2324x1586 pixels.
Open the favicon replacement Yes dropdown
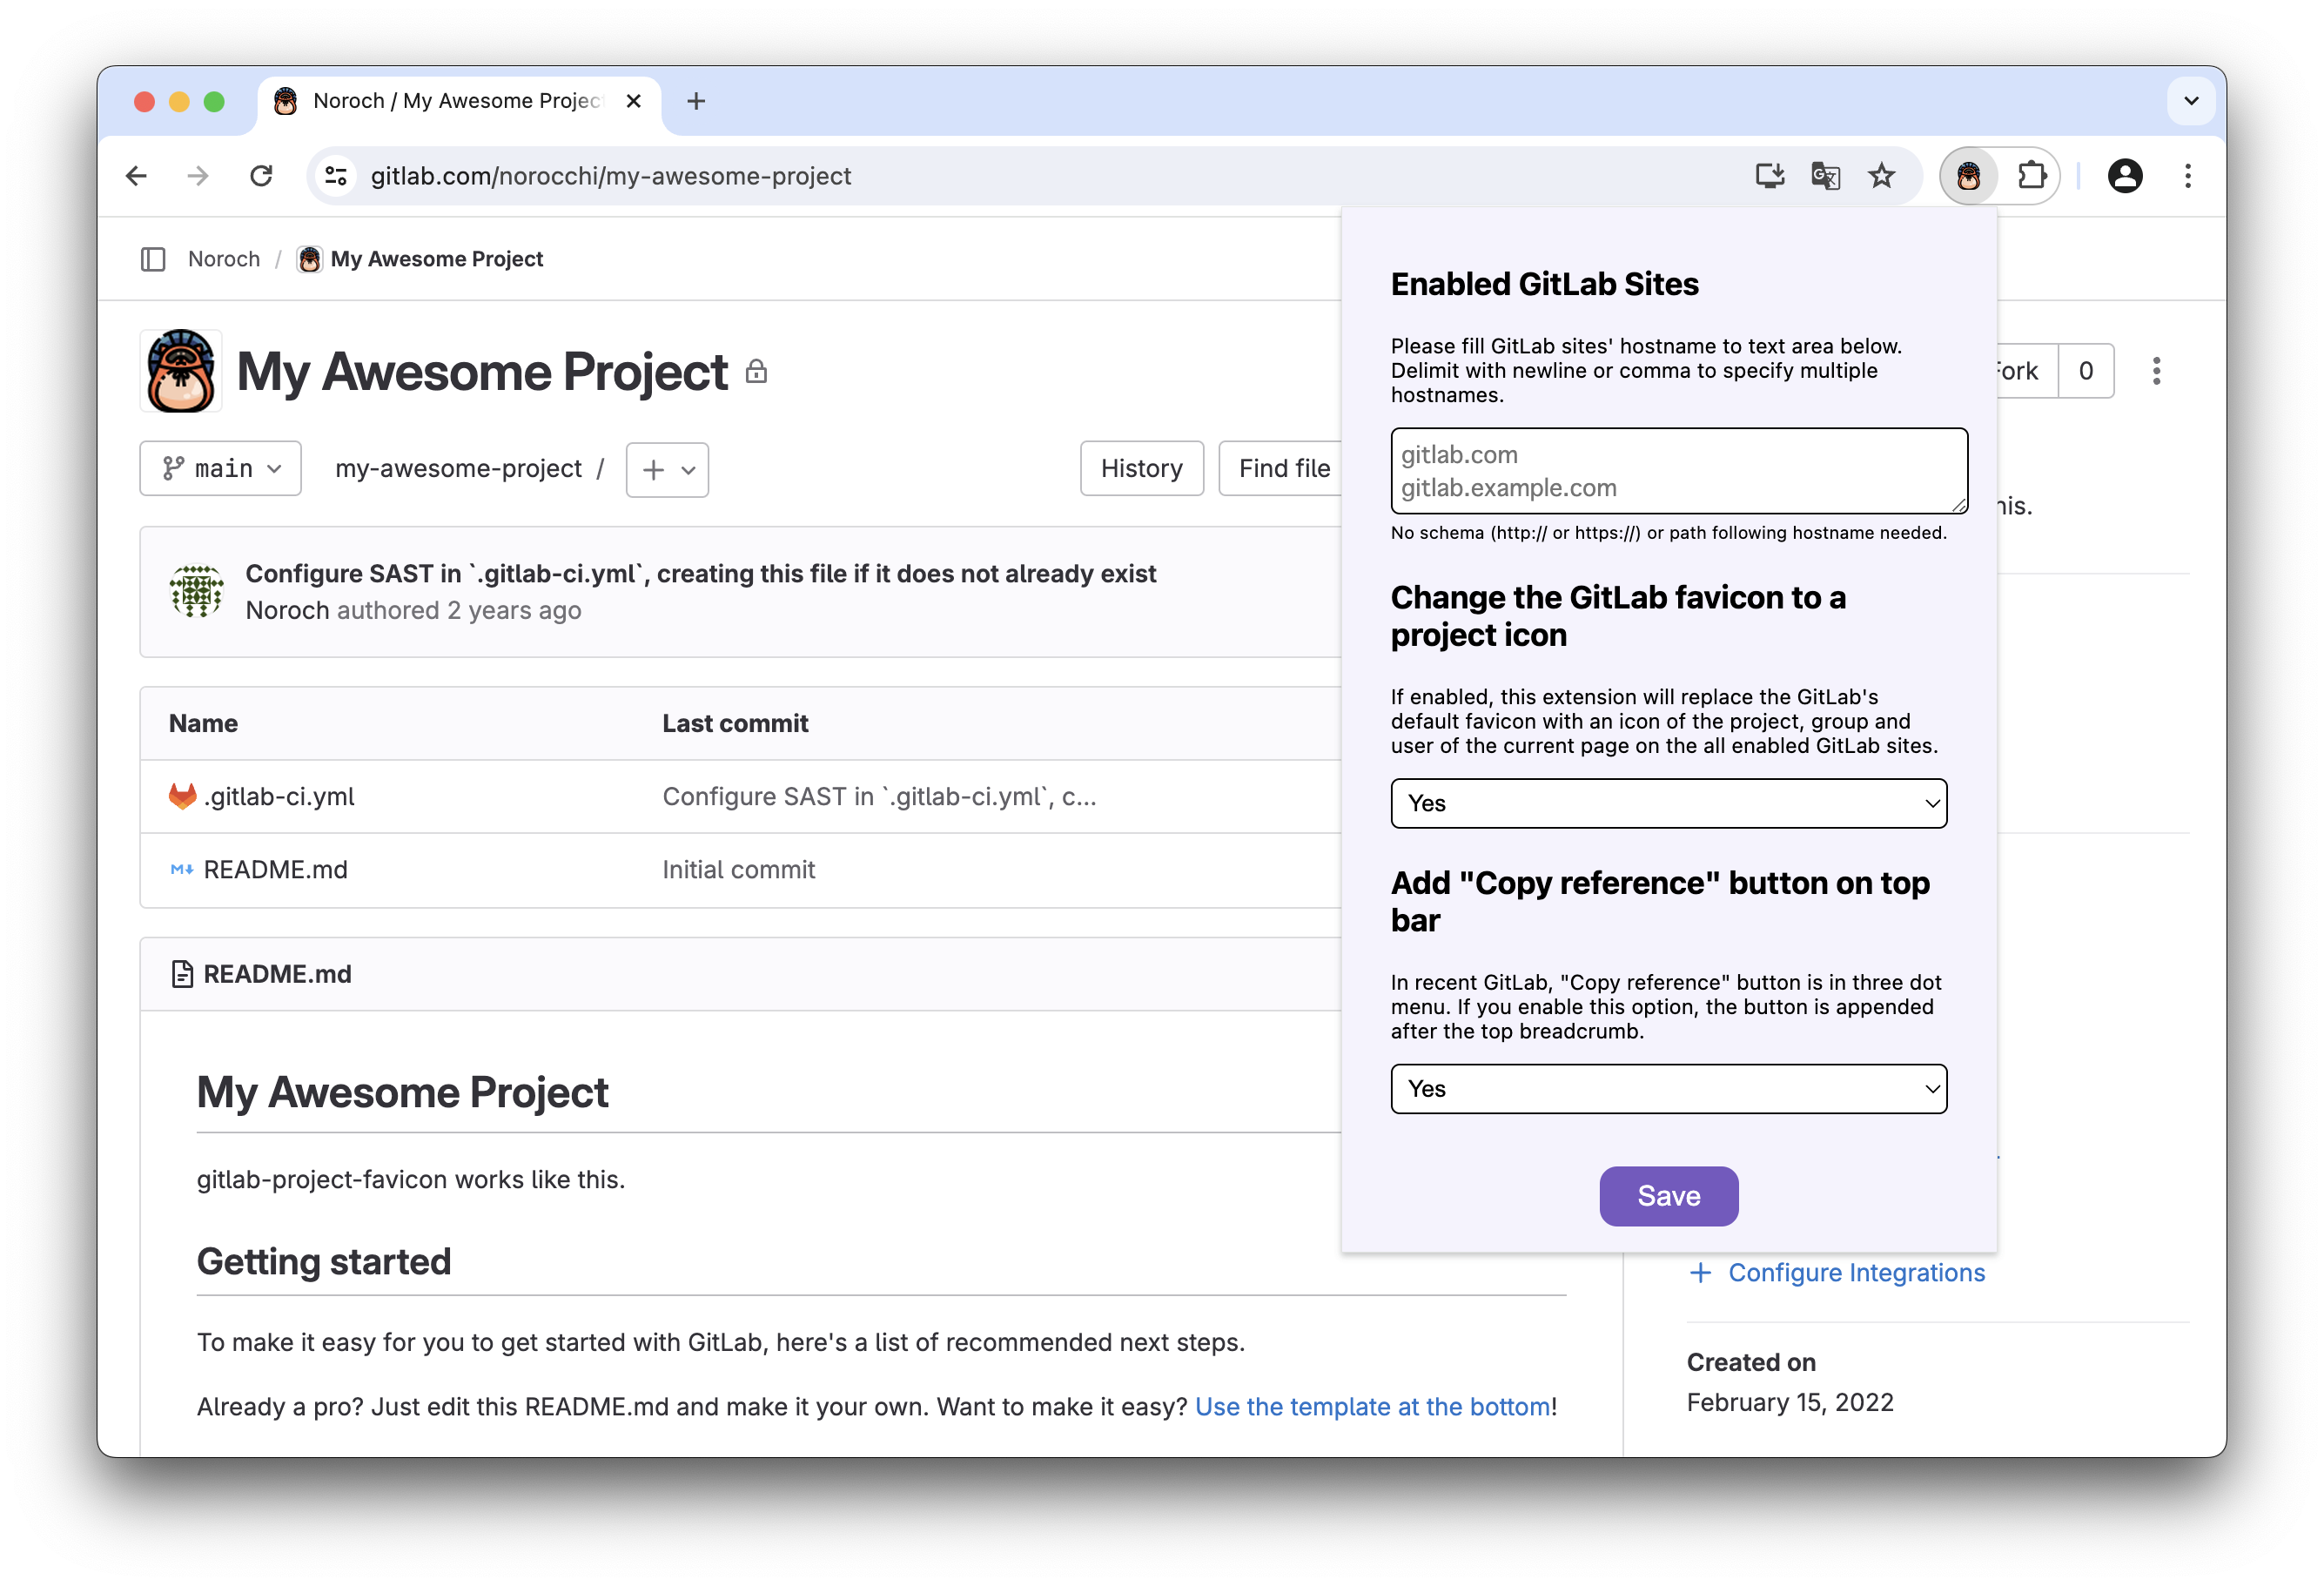[1668, 803]
